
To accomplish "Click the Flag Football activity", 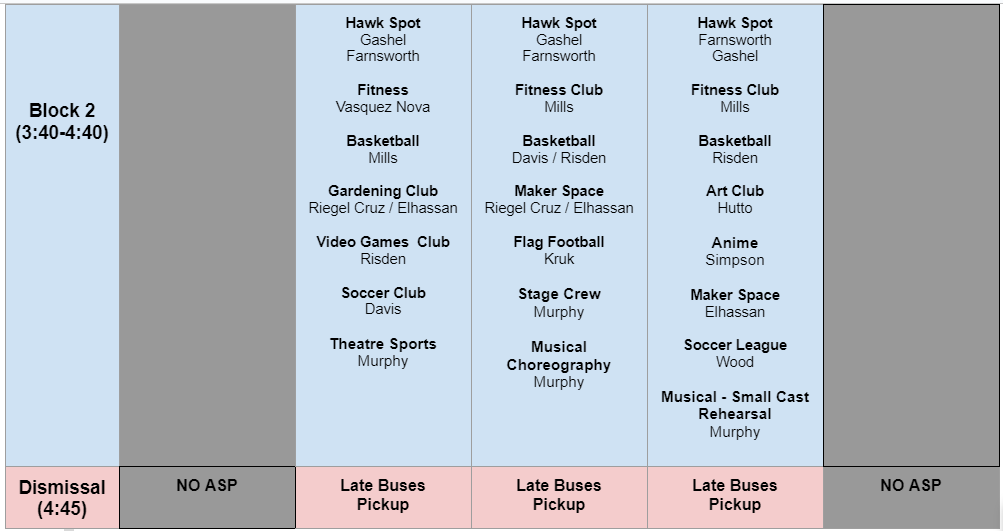I will point(559,242).
